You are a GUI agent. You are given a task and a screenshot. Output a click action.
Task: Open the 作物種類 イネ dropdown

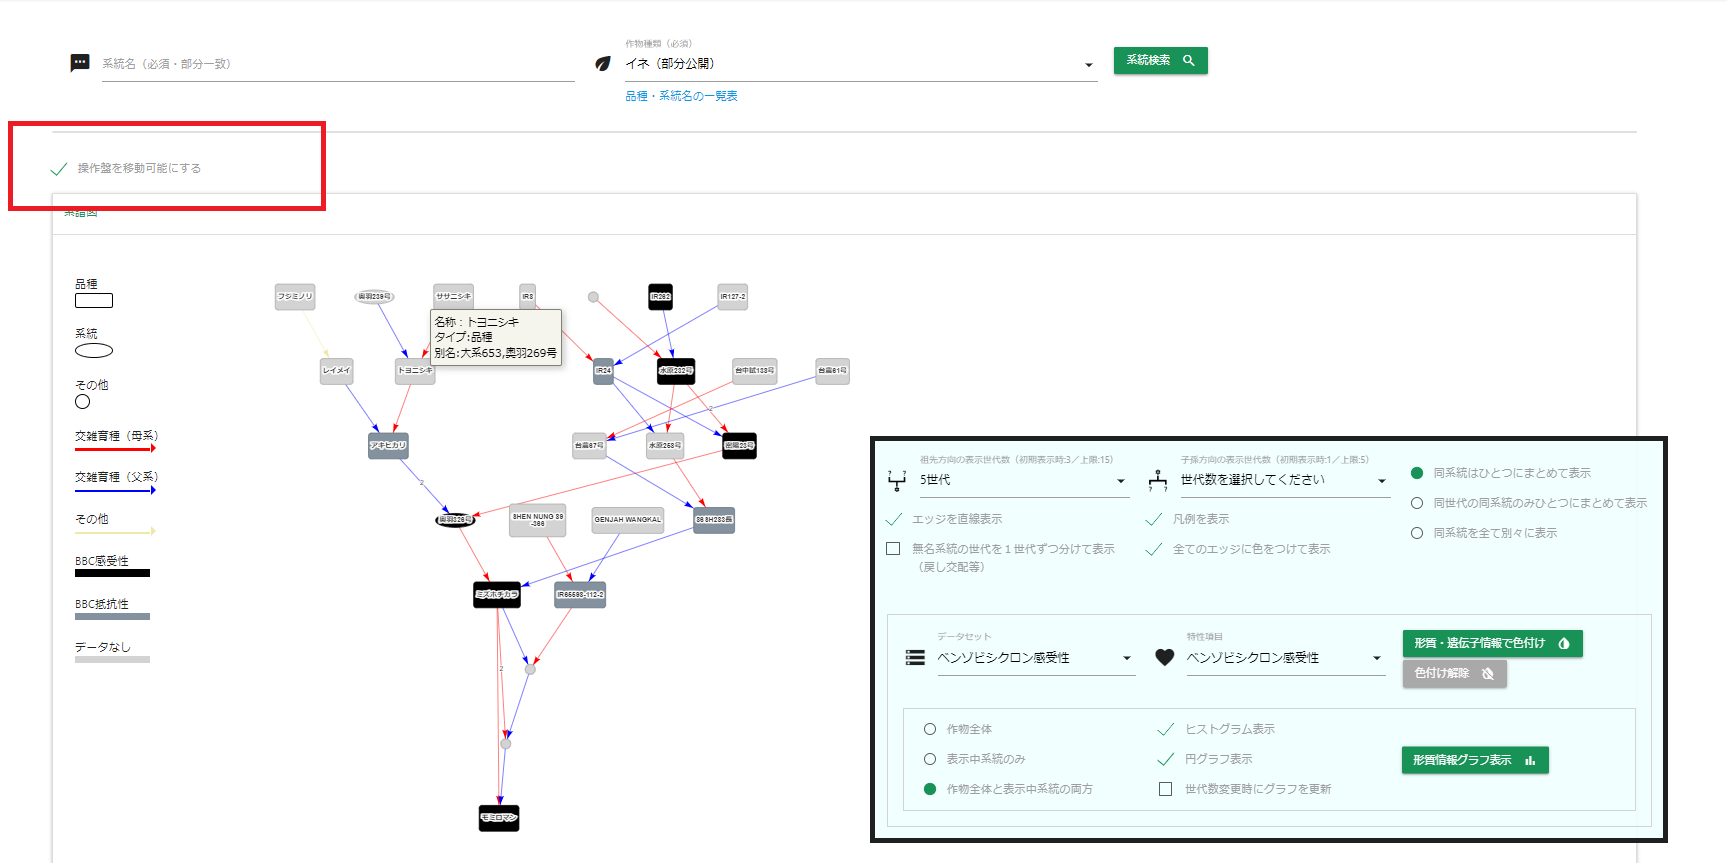pyautogui.click(x=860, y=64)
